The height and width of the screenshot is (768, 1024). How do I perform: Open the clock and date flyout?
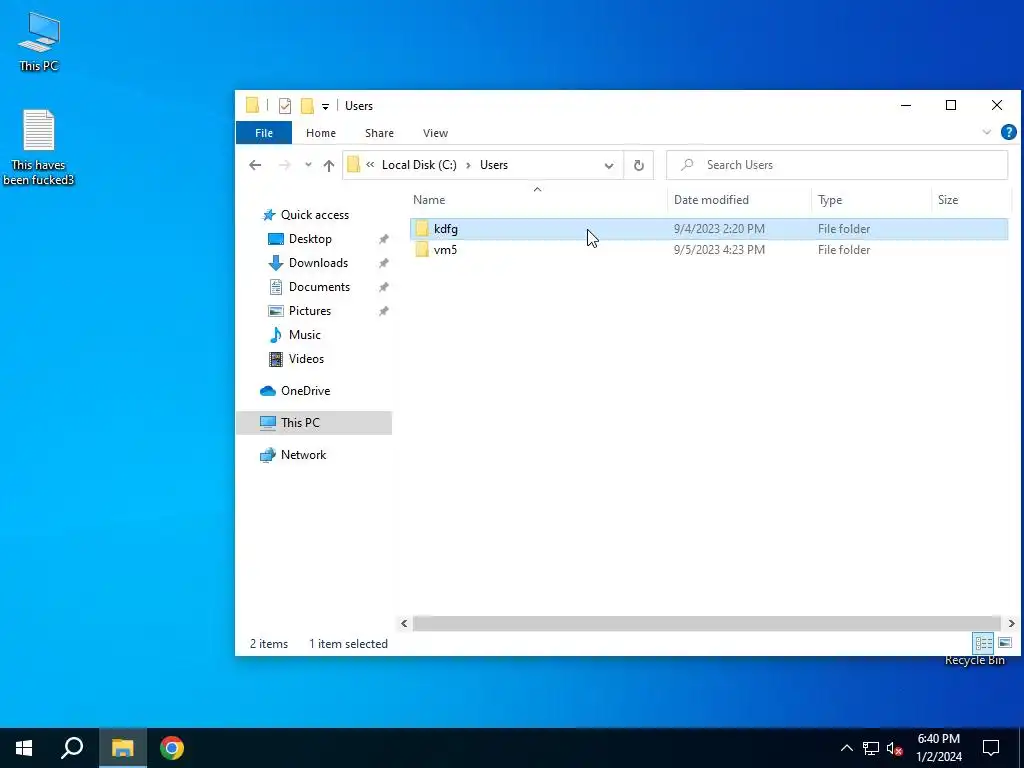(939, 748)
